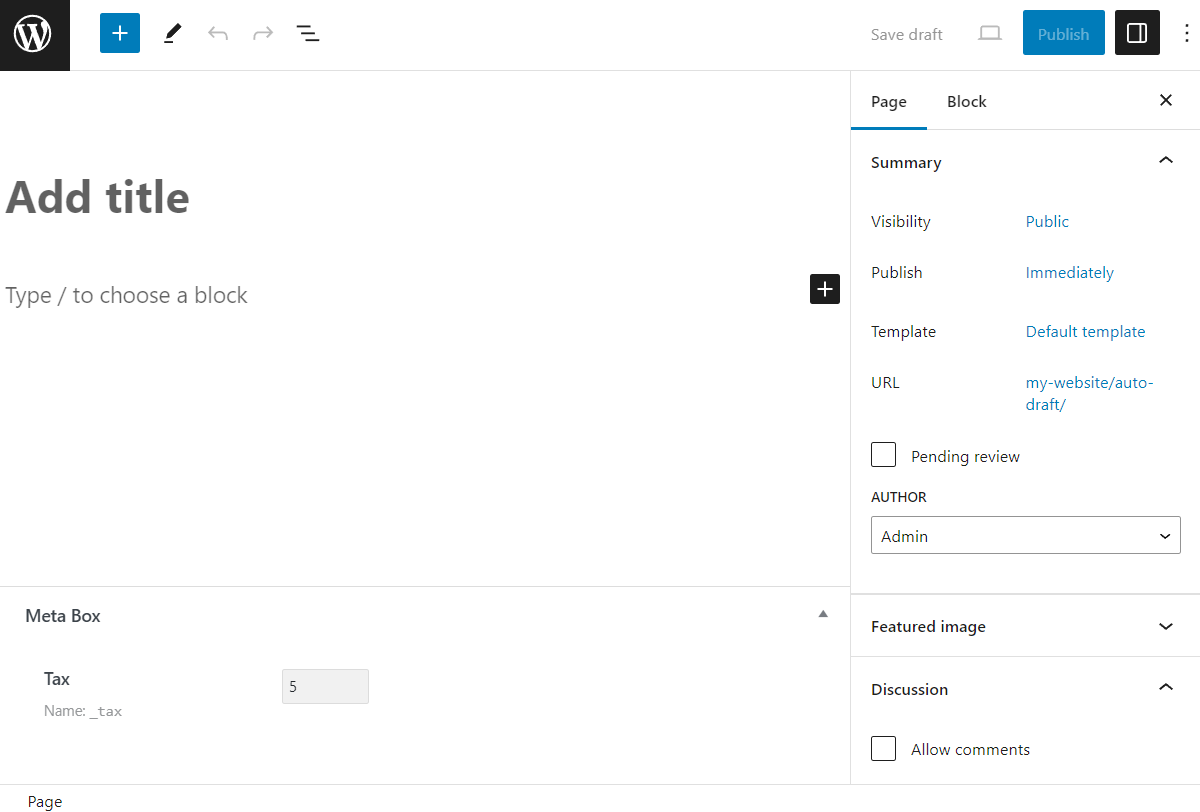Open the Author dropdown
Screen dimensions: 1200x812
[1025, 535]
